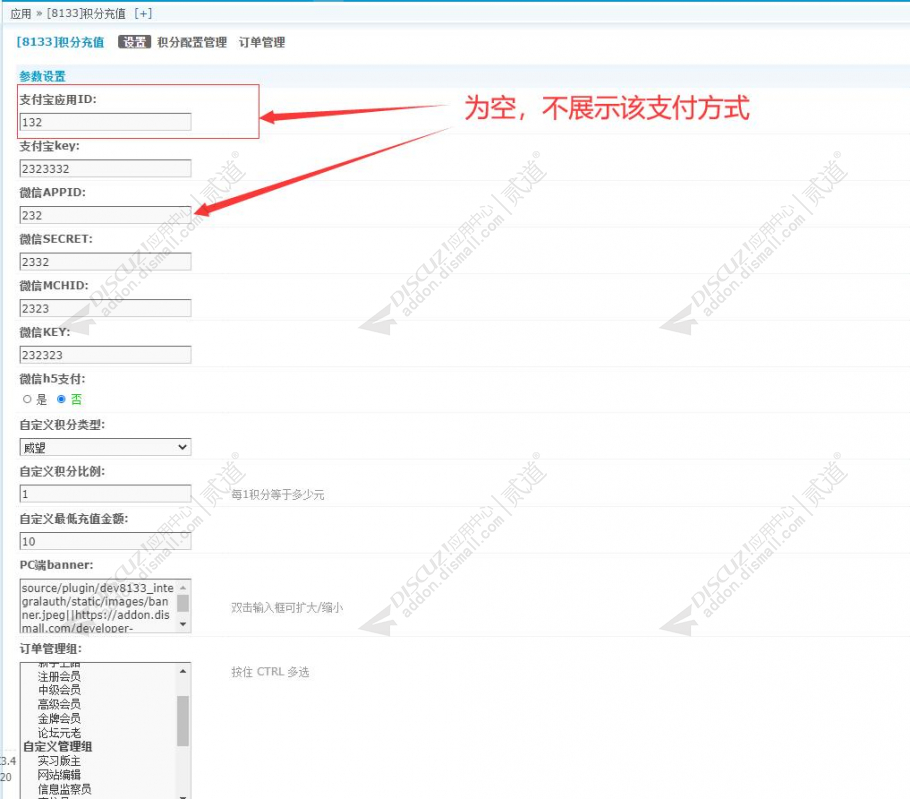910x799 pixels.
Task: Select 是 for 微信h5支付
Action: pyautogui.click(x=27, y=399)
